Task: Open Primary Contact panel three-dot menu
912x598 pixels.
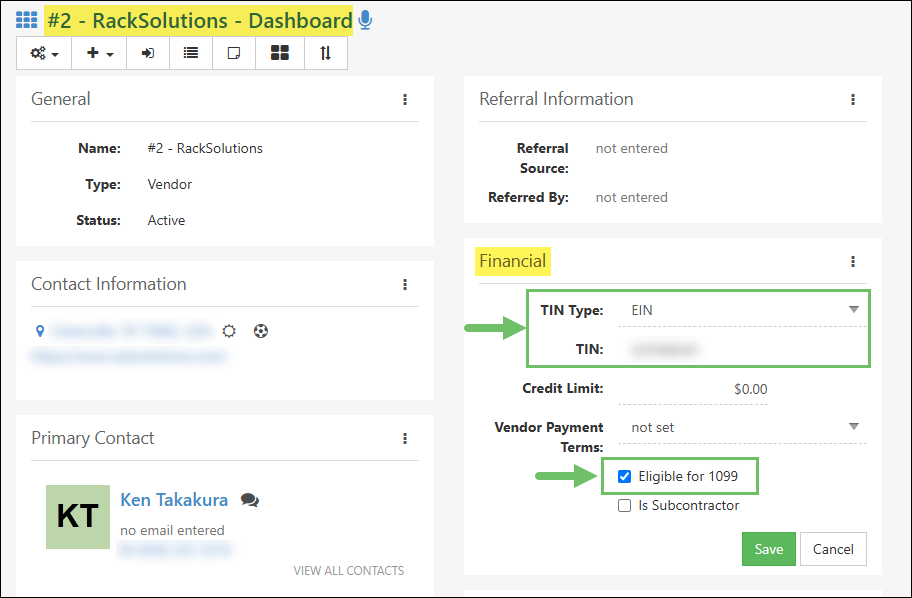Action: 405,439
